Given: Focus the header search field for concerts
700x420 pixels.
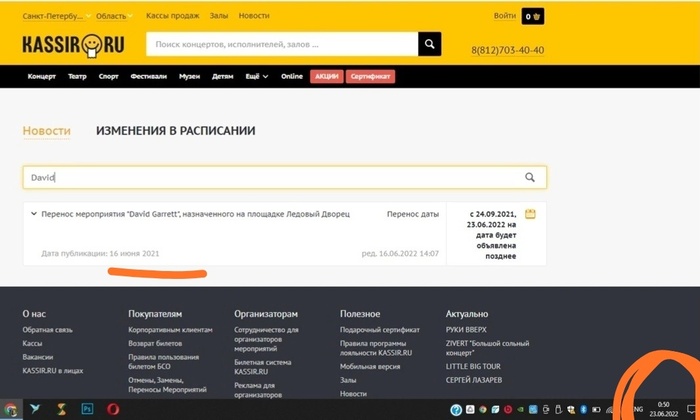Looking at the screenshot, I should (x=282, y=44).
